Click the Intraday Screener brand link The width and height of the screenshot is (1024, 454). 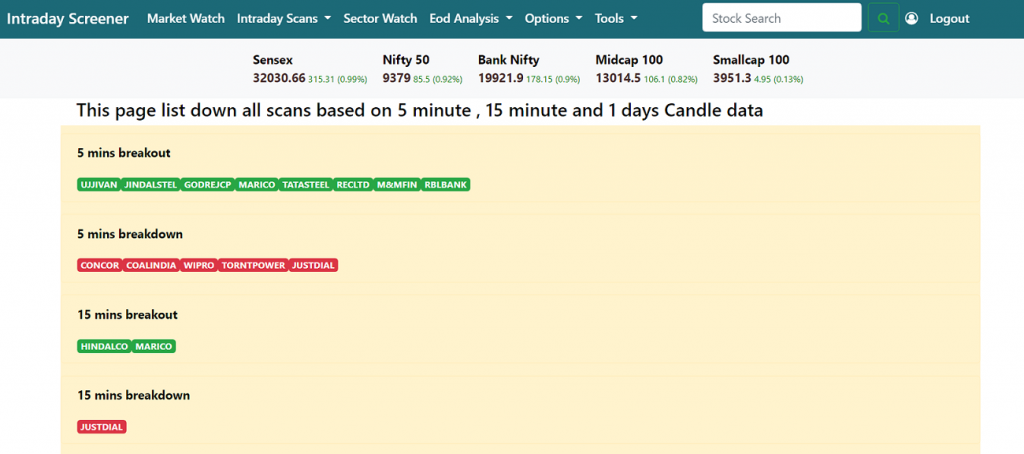click(68, 18)
